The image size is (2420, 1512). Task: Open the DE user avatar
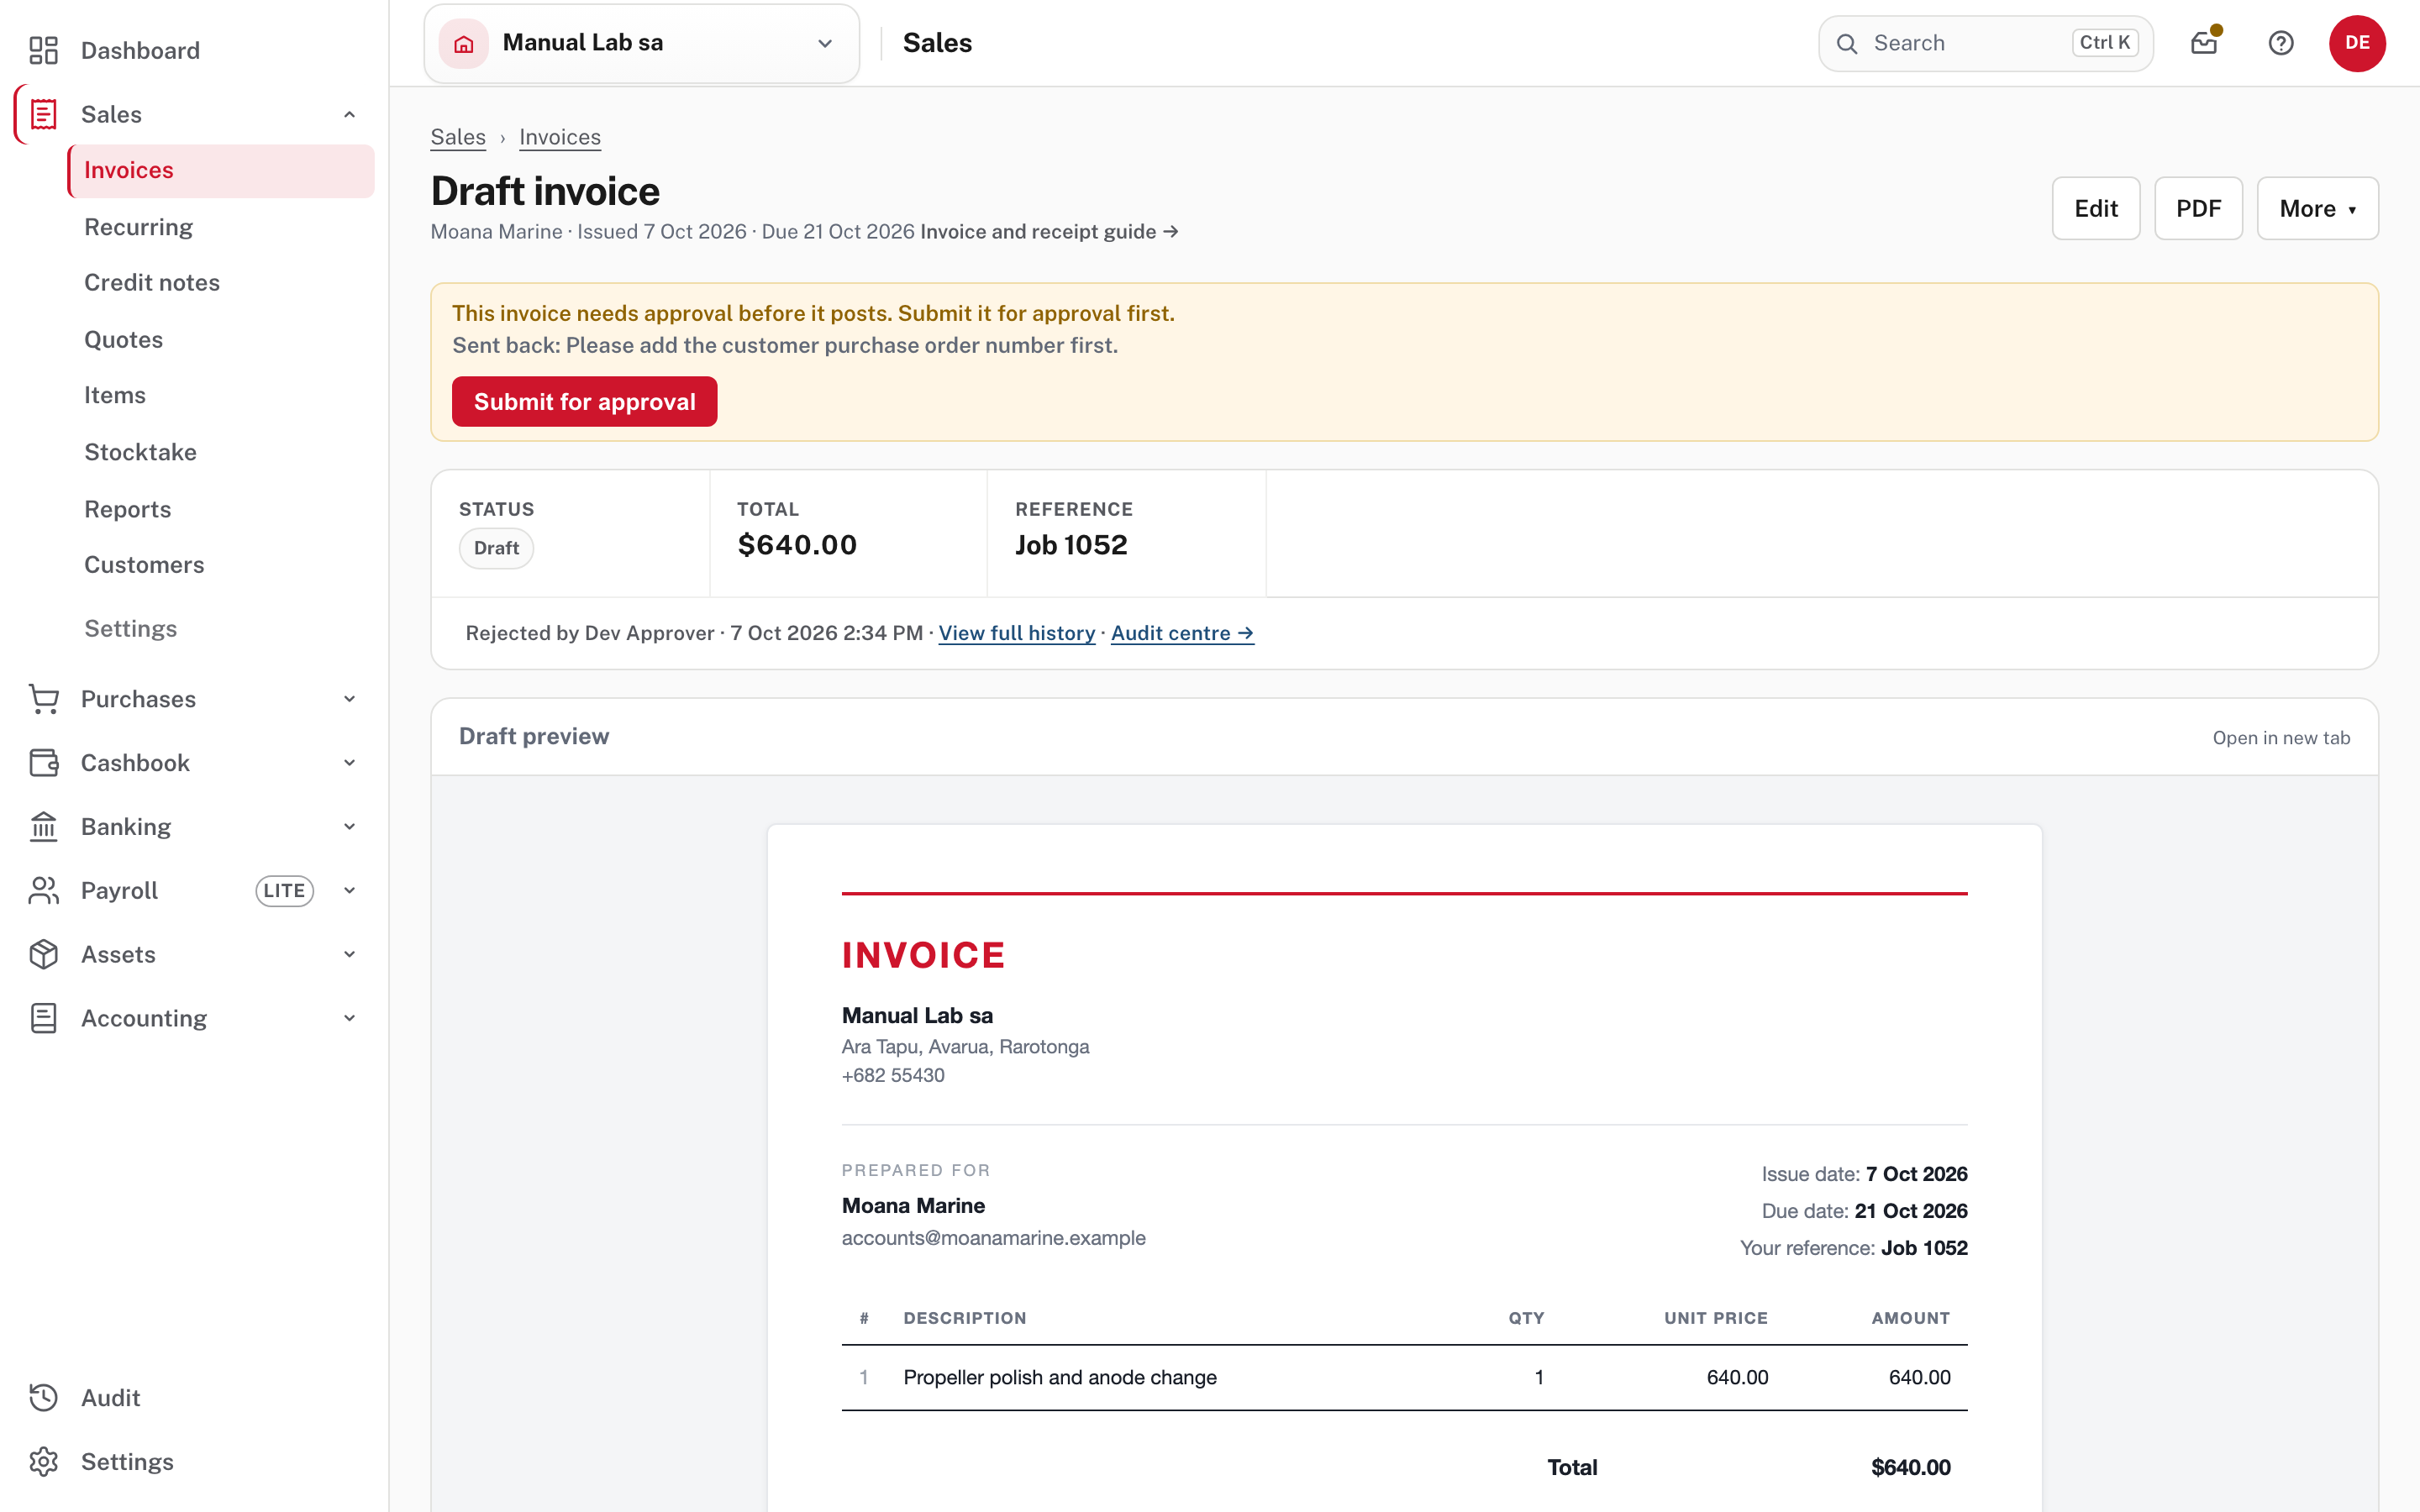[x=2357, y=43]
